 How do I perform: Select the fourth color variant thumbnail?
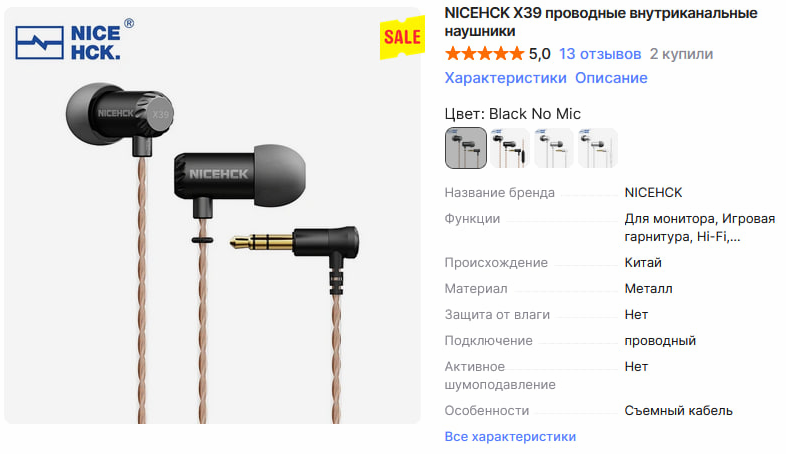coord(597,148)
